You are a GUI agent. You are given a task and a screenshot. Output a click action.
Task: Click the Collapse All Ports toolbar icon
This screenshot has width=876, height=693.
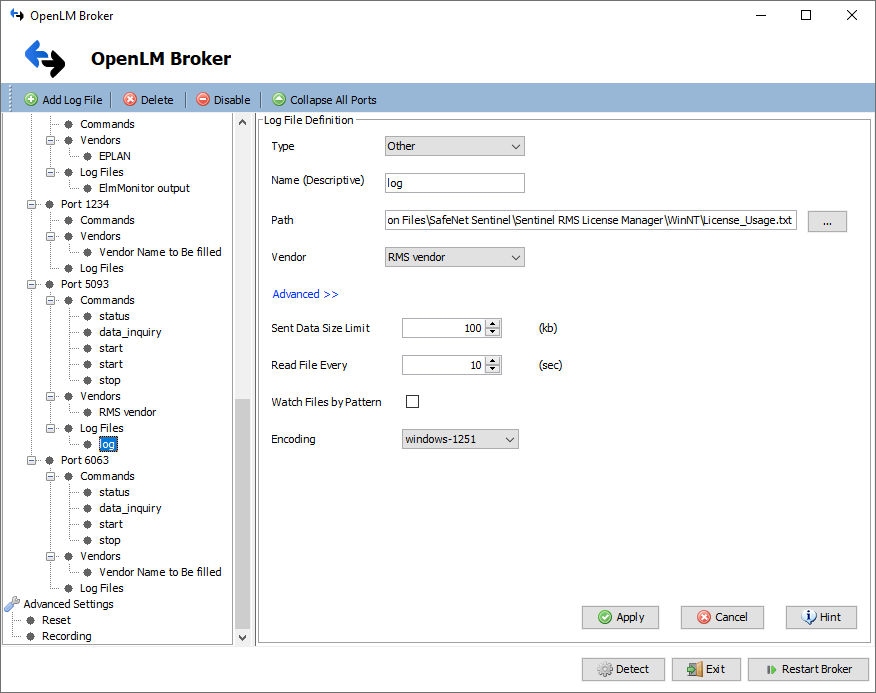(x=279, y=99)
